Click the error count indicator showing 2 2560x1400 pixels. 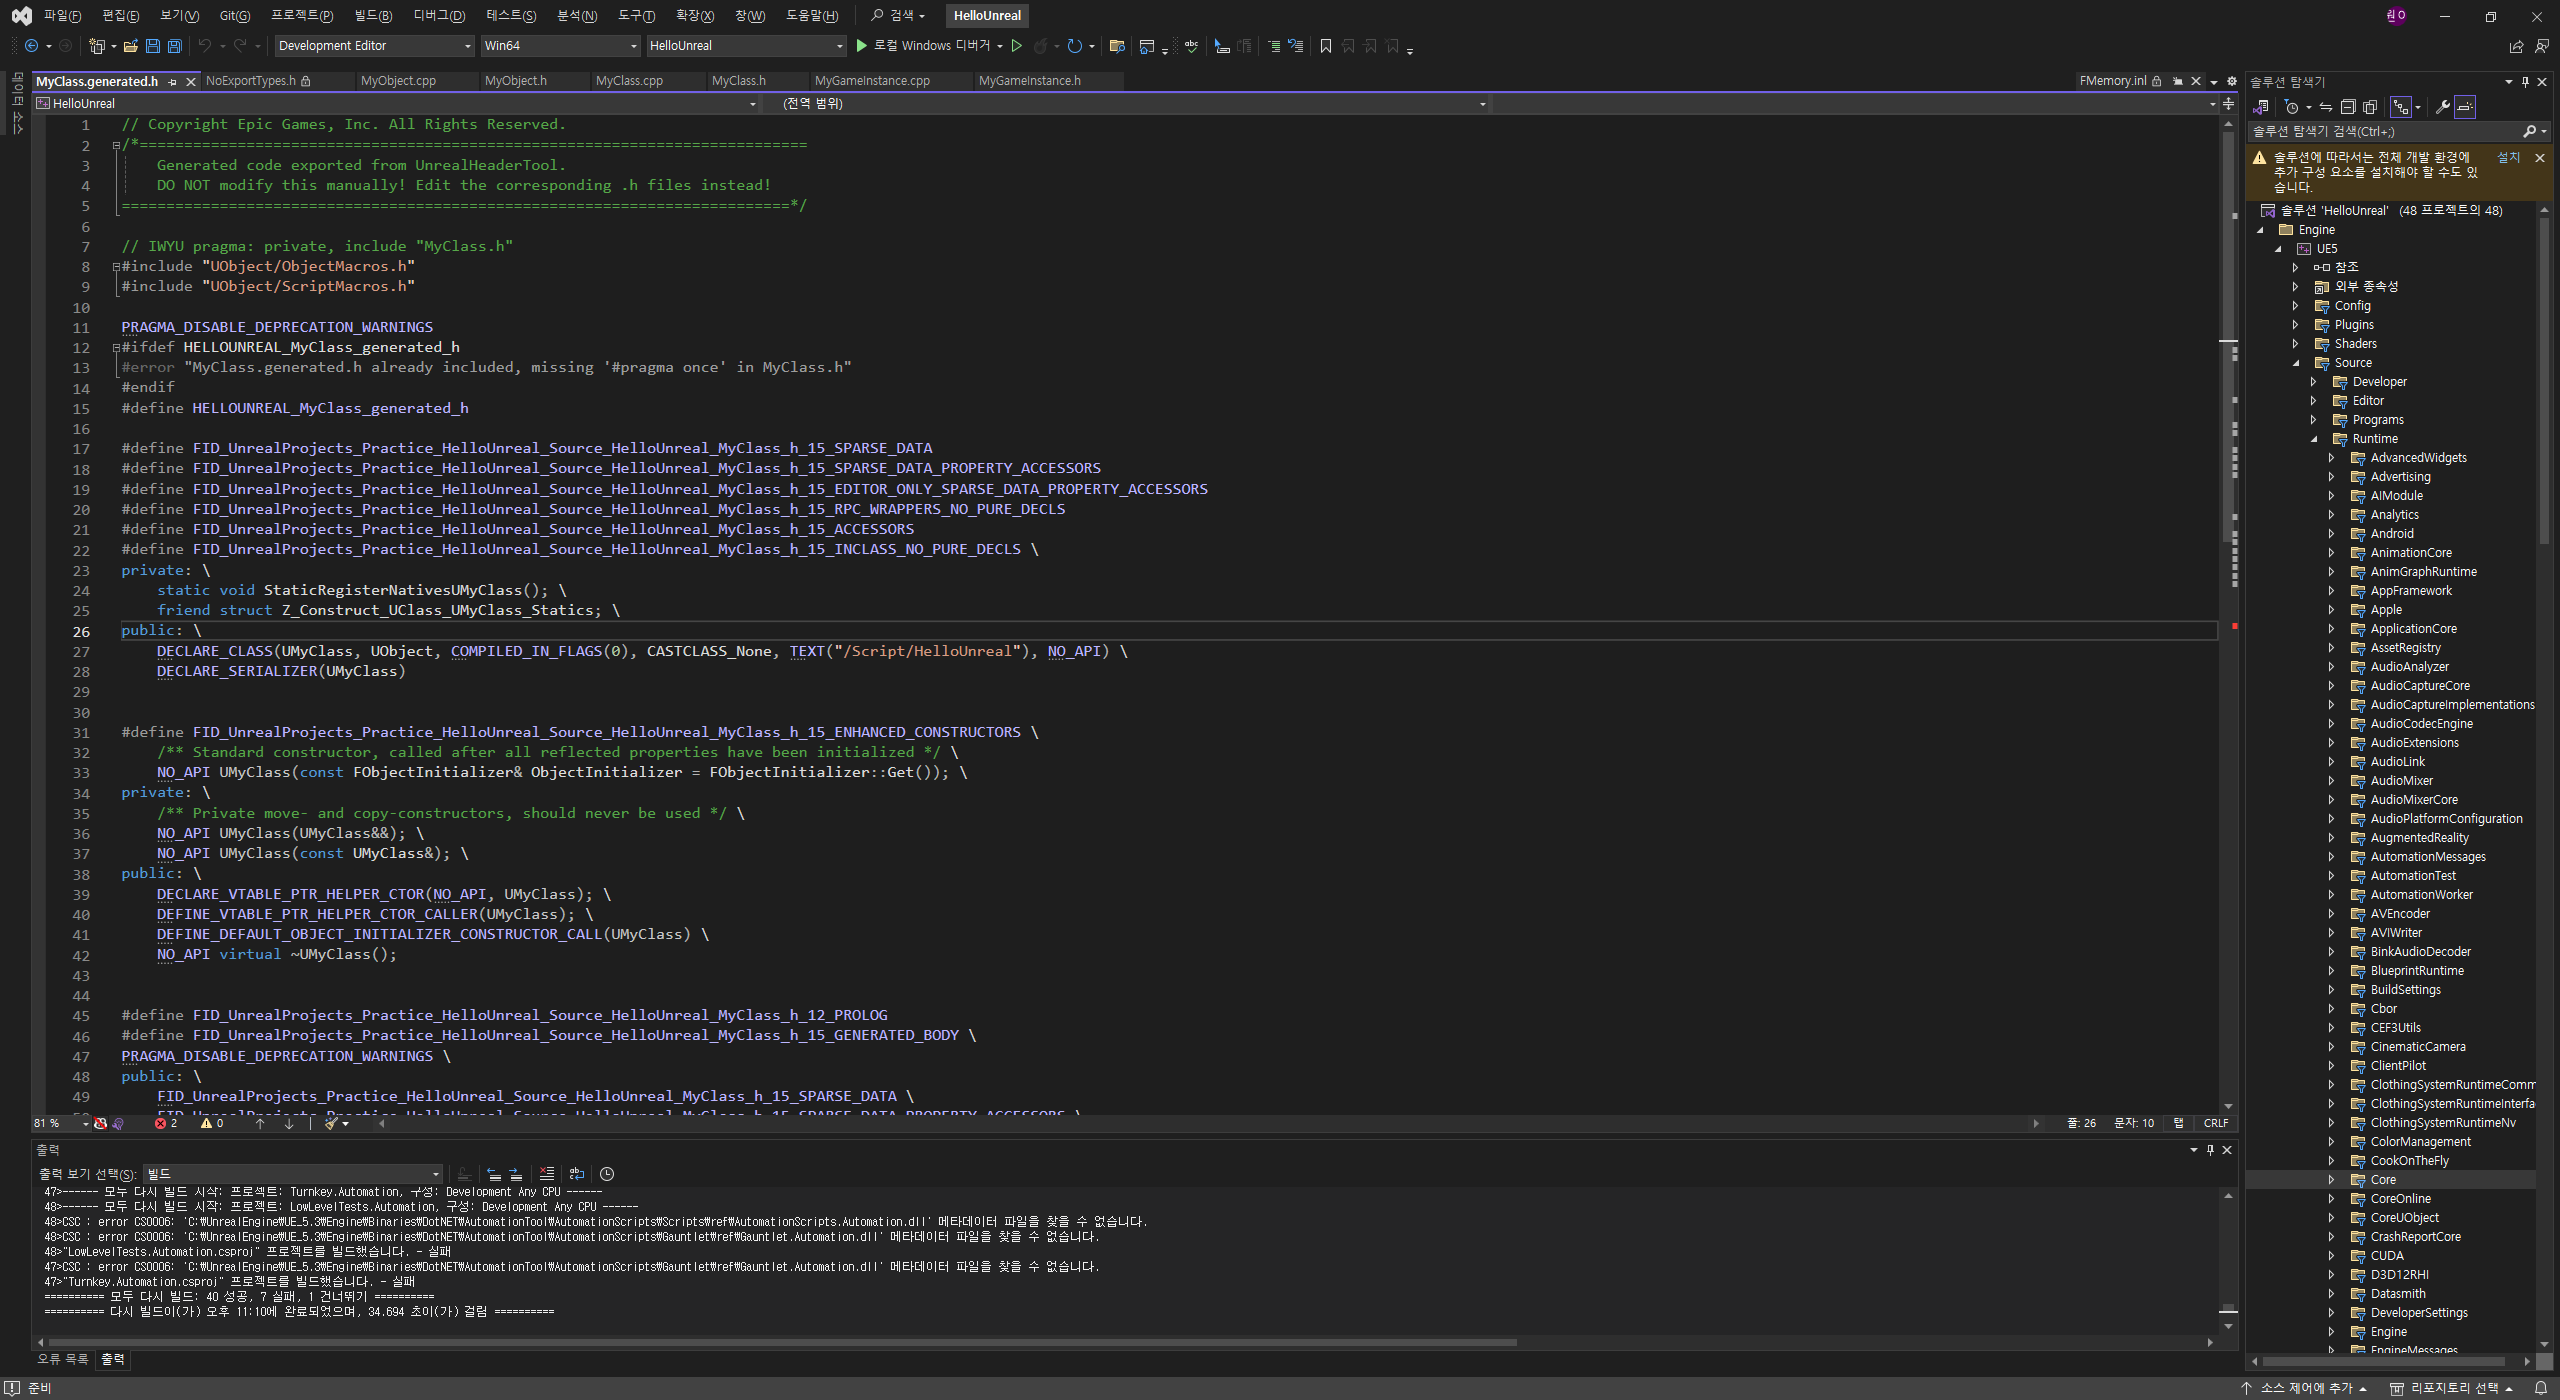coord(167,1123)
